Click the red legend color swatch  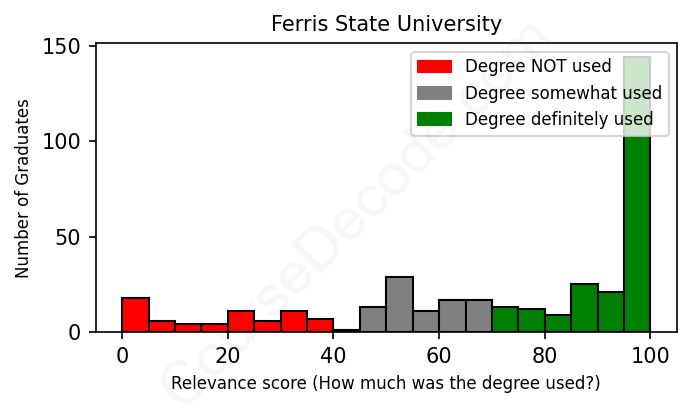434,67
